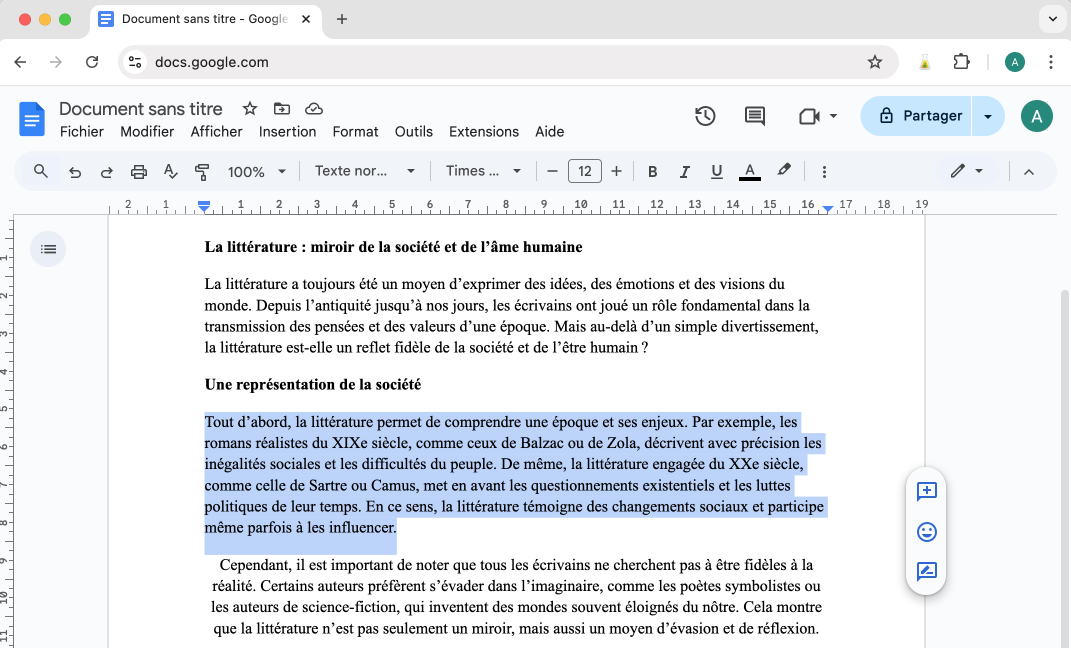The height and width of the screenshot is (648, 1071).
Task: Open the Times font family dropdown
Action: pyautogui.click(x=483, y=171)
